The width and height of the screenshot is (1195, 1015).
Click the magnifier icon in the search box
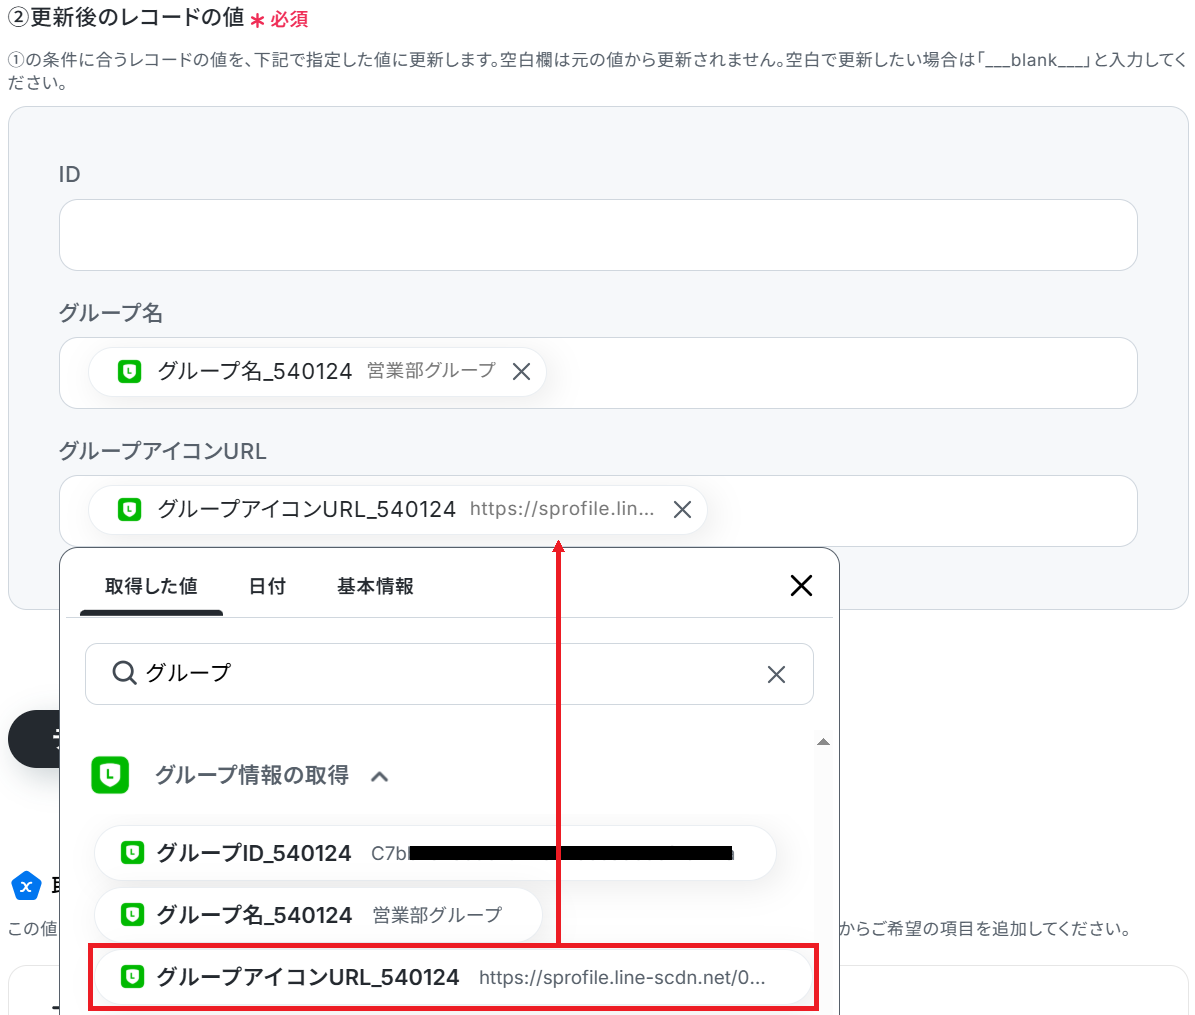tap(124, 673)
